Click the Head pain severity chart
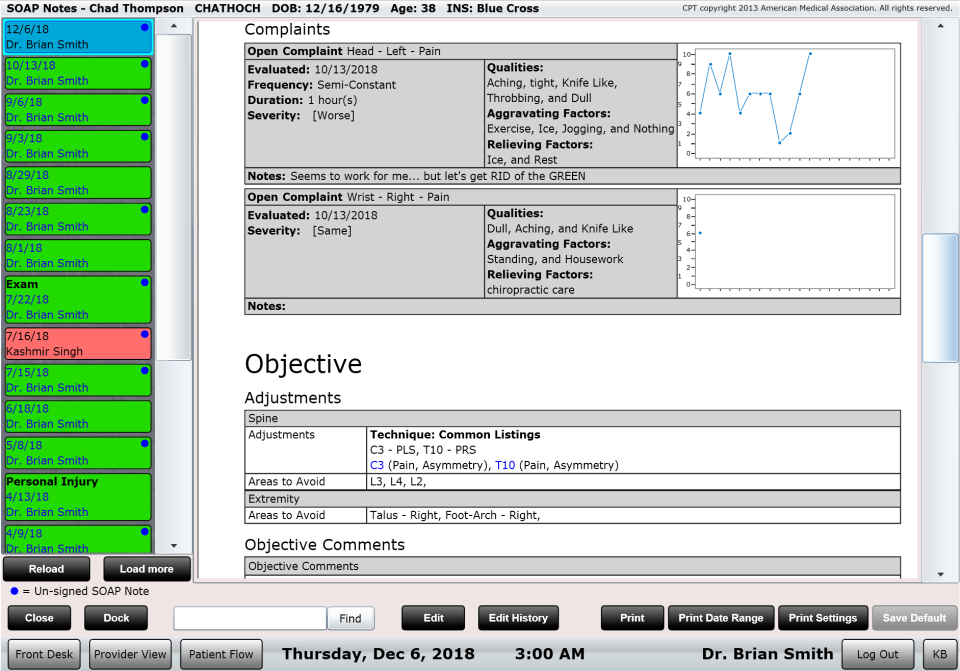The height and width of the screenshot is (671, 960). (789, 105)
